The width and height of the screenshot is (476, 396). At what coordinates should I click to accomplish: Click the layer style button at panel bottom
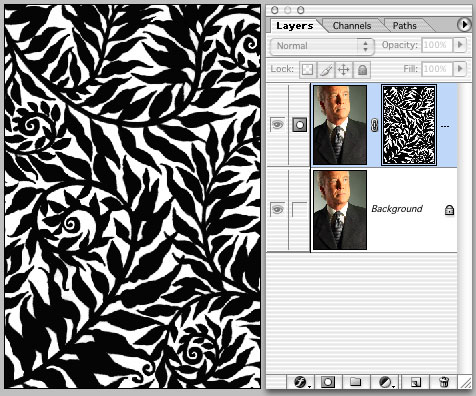(302, 382)
